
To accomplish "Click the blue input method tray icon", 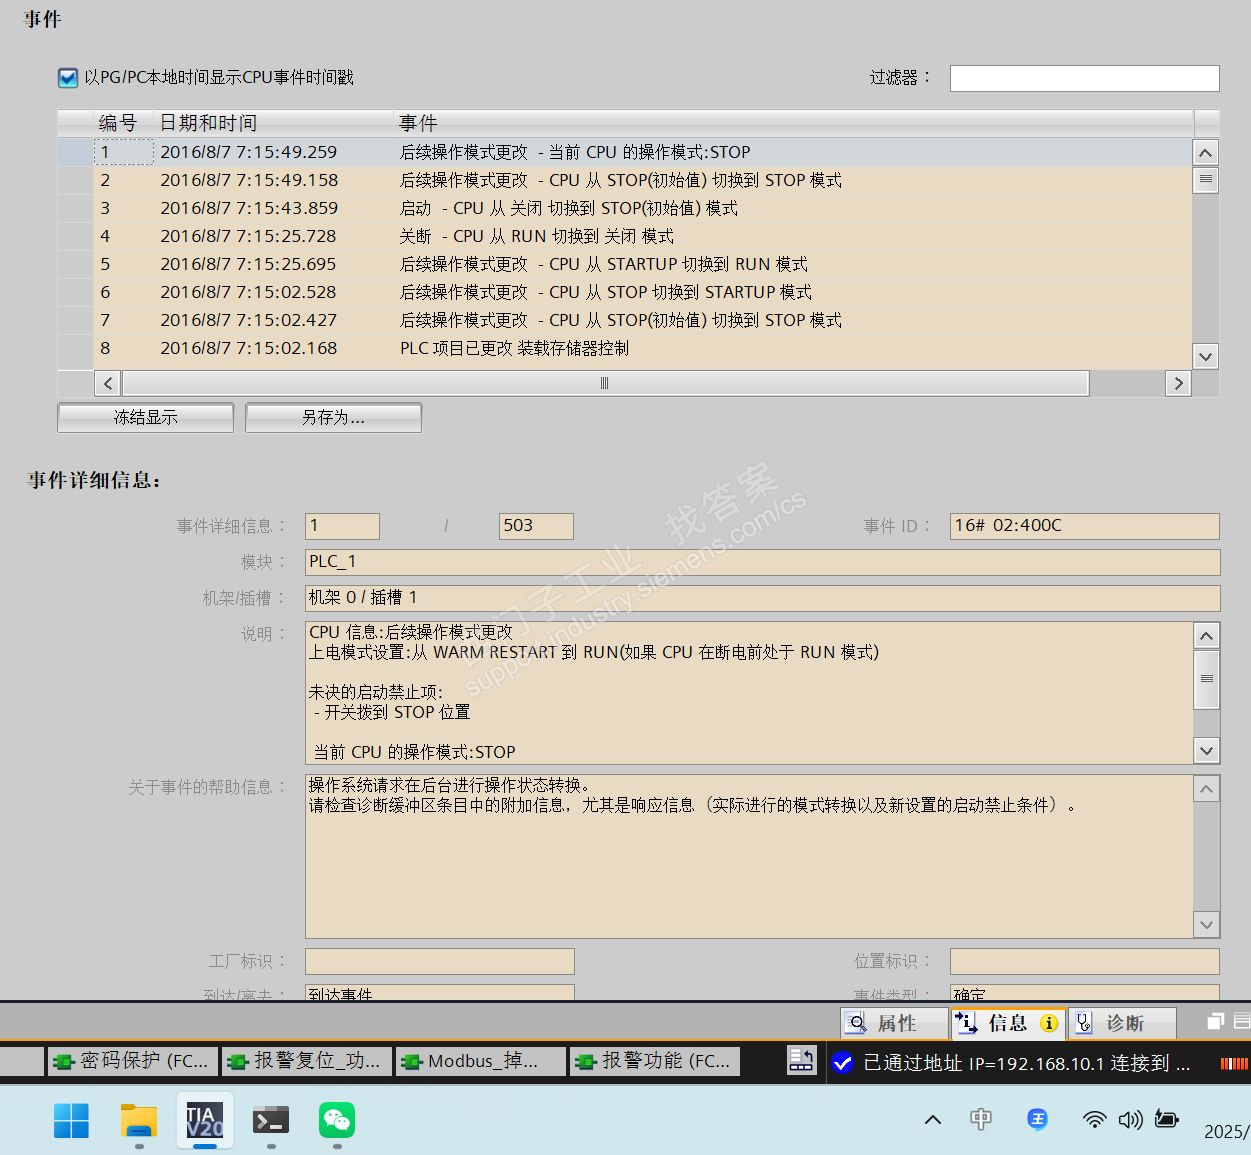I will [x=1037, y=1119].
